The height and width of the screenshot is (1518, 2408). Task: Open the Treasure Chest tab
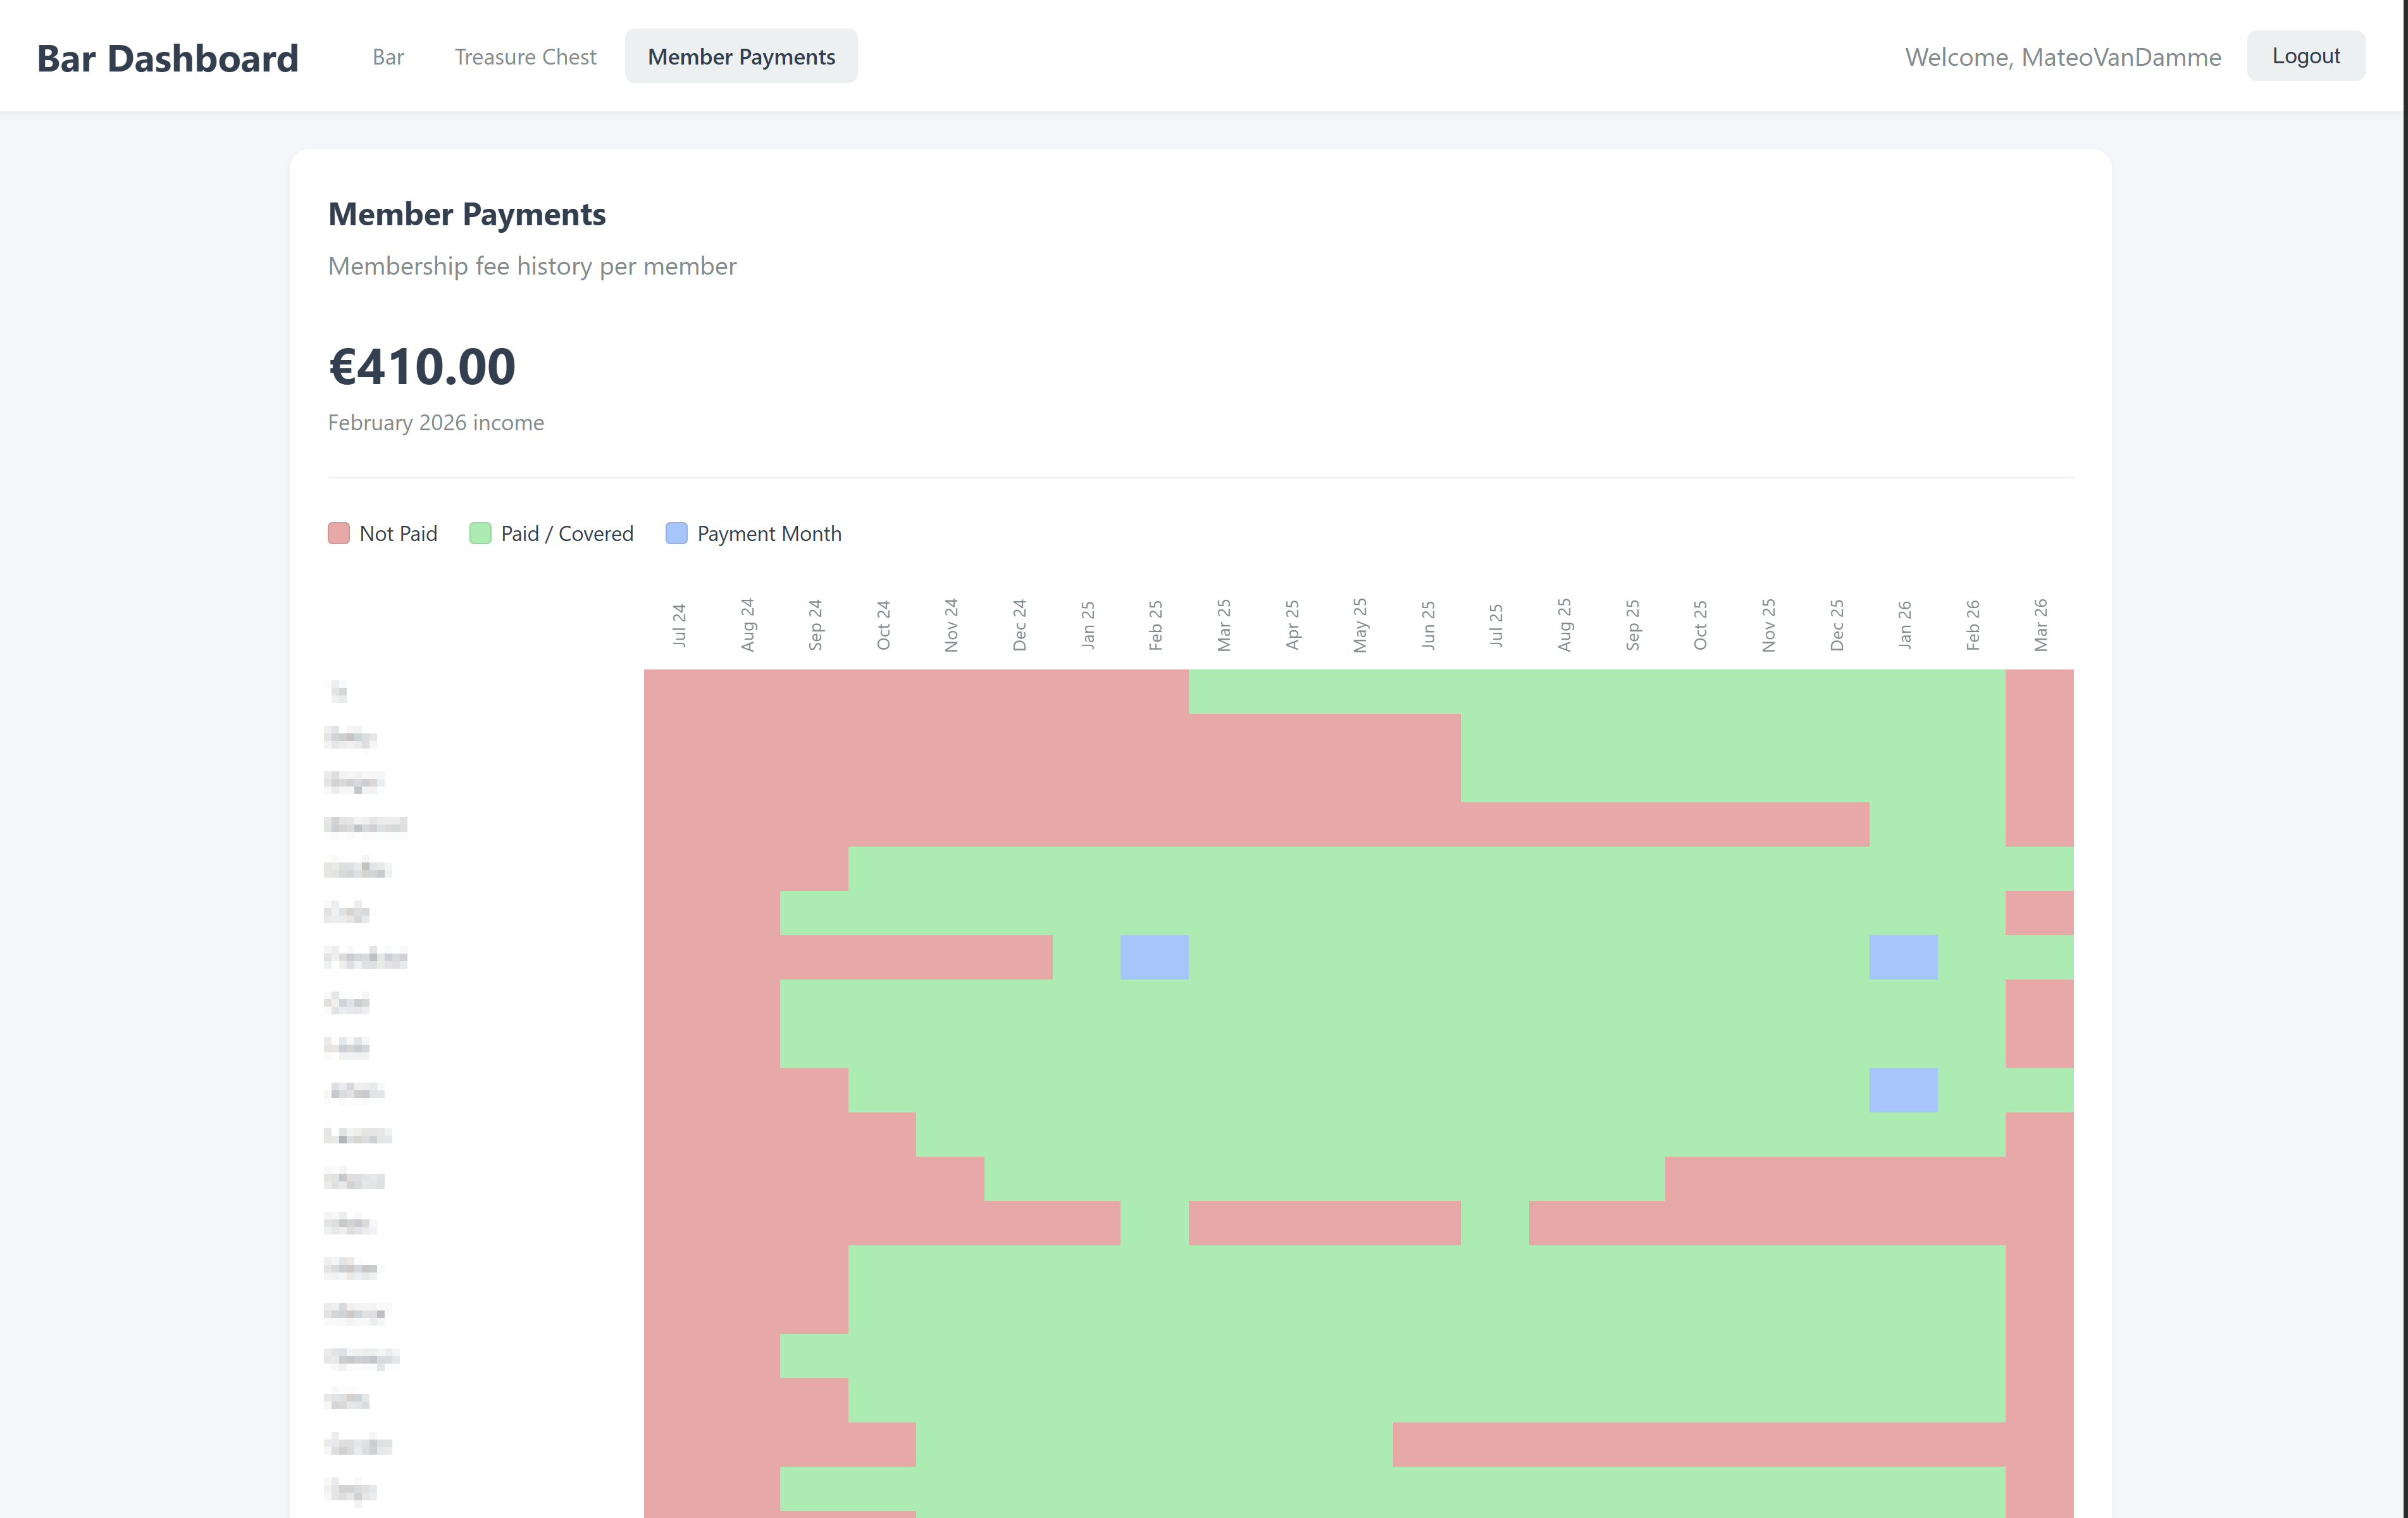524,57
